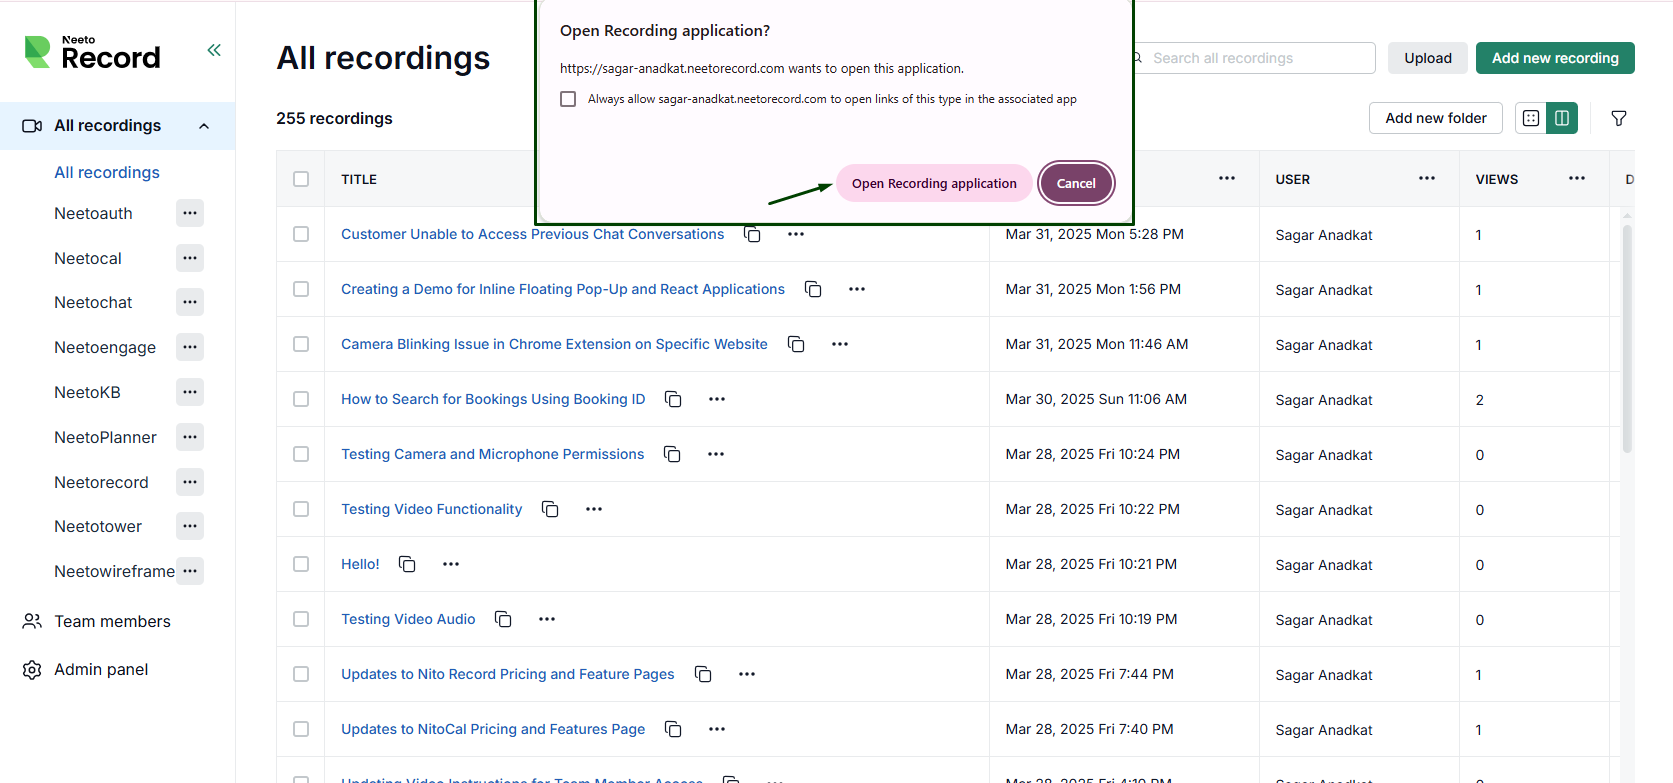Open Neetochat folder
Image resolution: width=1673 pixels, height=783 pixels.
[93, 302]
